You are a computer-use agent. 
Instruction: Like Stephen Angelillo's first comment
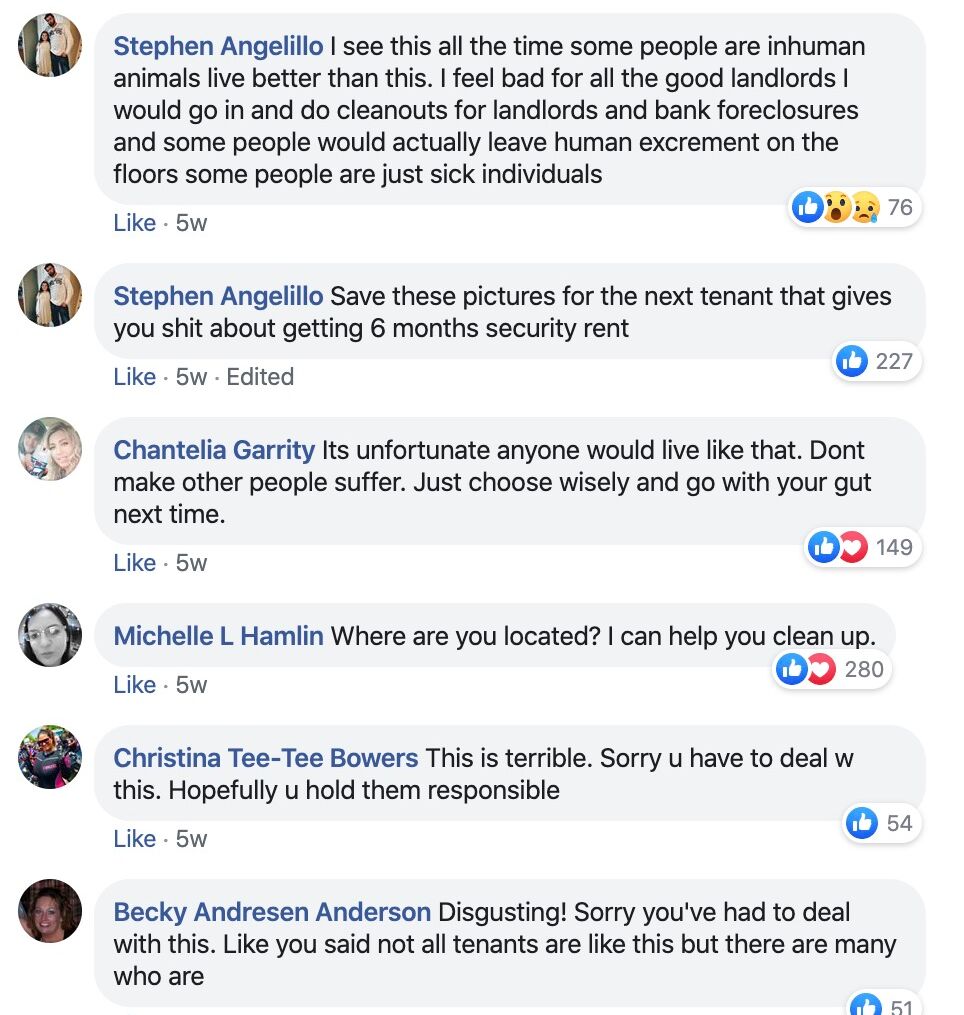tap(135, 223)
